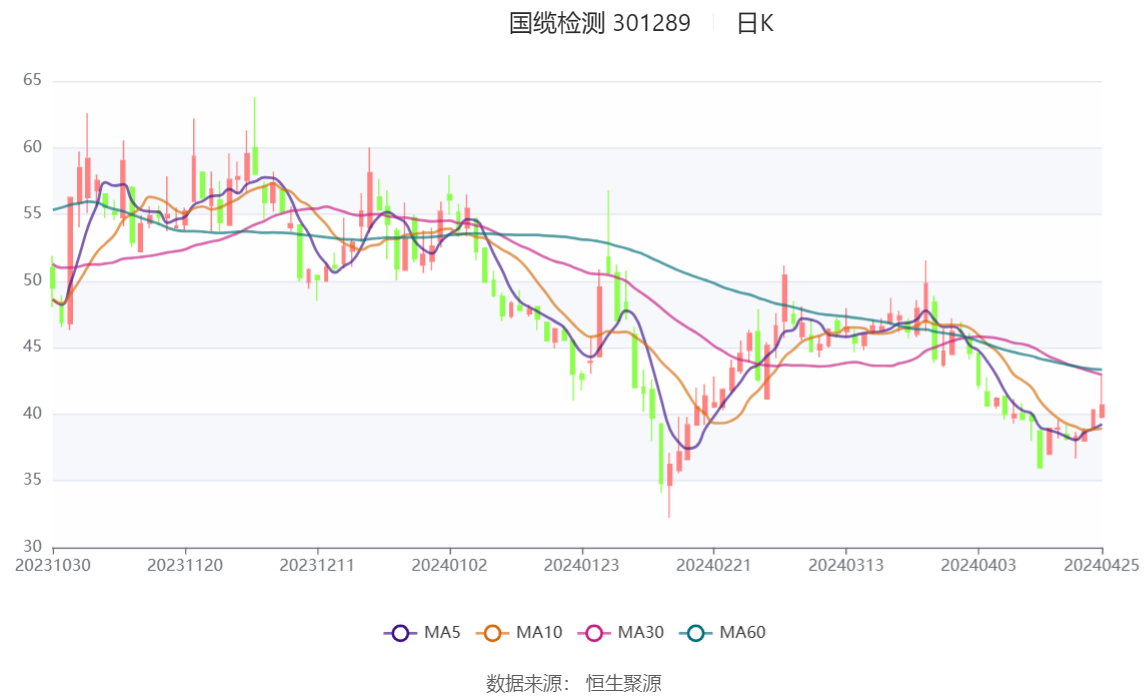Click the chart title 国缆检测 301289
This screenshot has width=1148, height=699.
point(600,23)
